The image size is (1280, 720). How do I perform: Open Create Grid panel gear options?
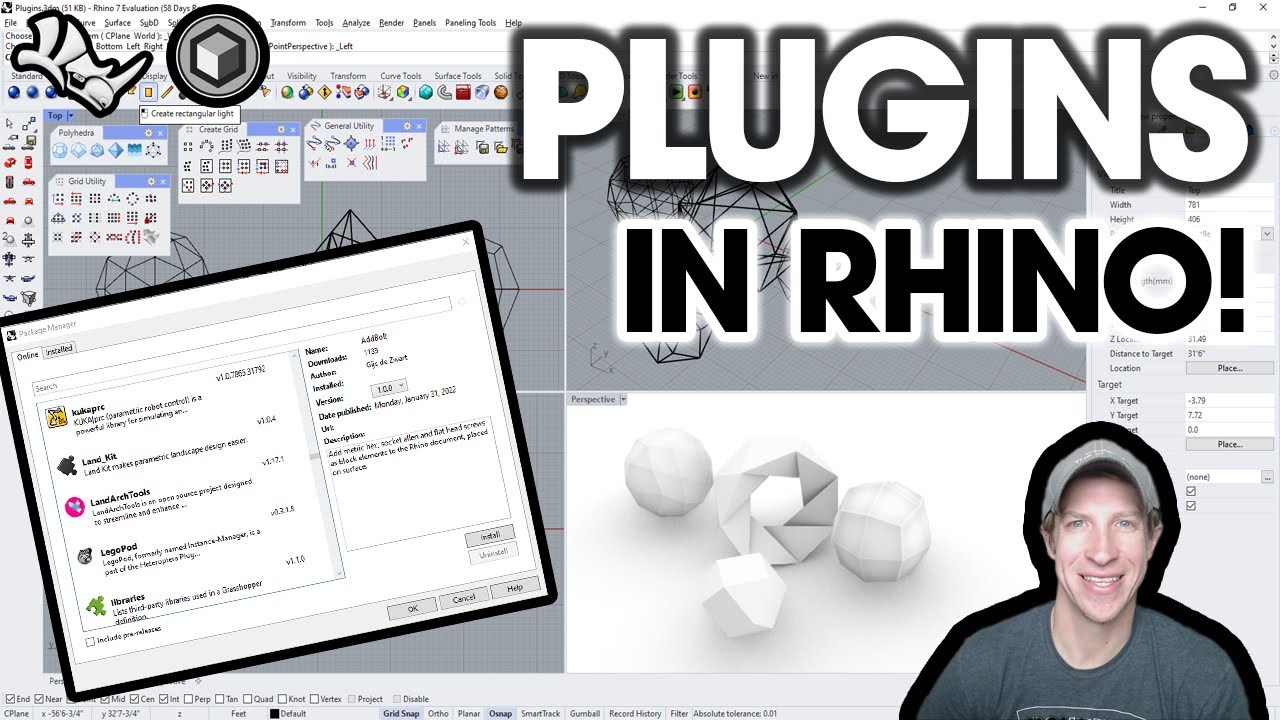pos(282,129)
